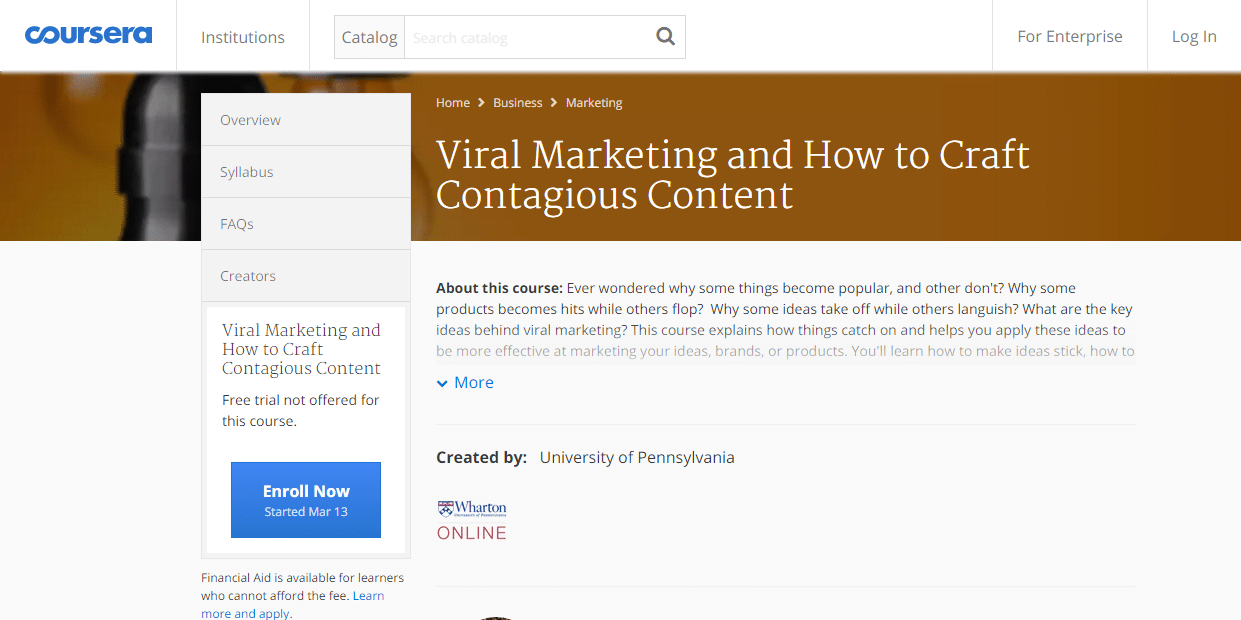Screen dimensions: 1241x620
Task: Click the 'About this course' description text
Action: pyautogui.click(x=785, y=320)
